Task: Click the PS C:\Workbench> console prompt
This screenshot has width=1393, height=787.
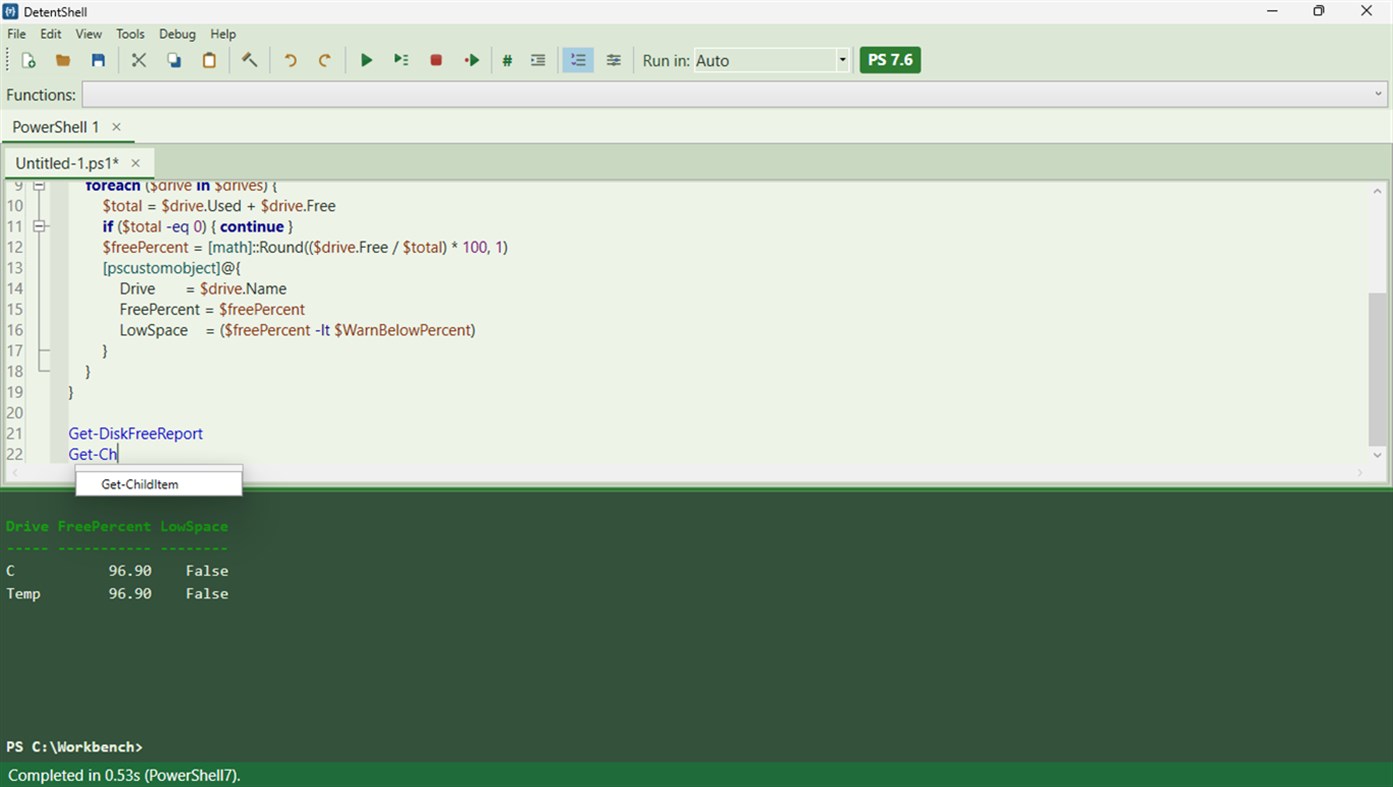Action: click(x=75, y=747)
